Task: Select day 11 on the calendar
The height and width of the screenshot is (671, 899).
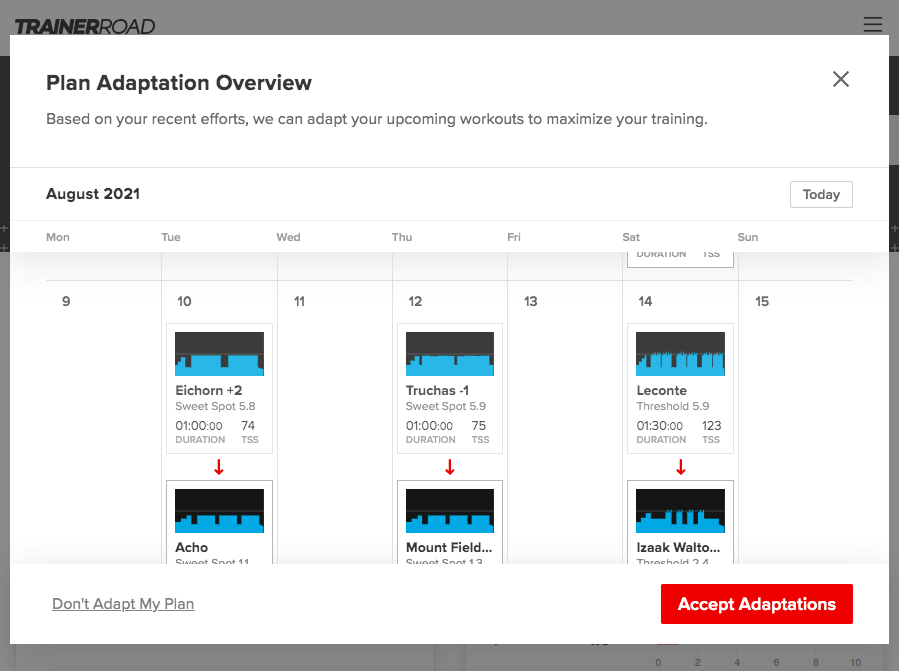Action: point(299,302)
